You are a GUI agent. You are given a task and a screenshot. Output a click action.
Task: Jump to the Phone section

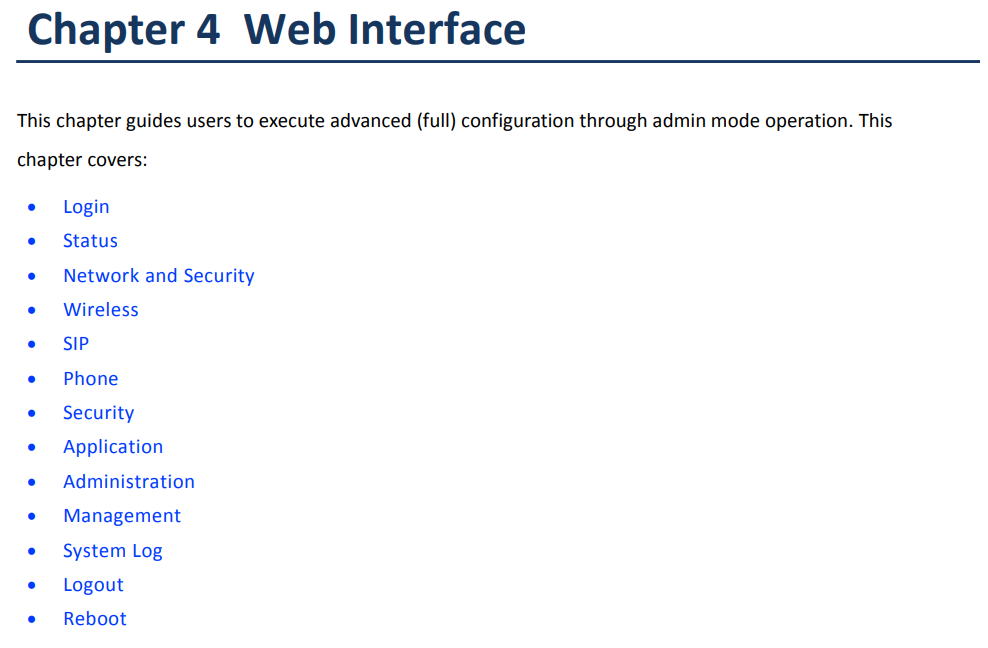point(91,378)
